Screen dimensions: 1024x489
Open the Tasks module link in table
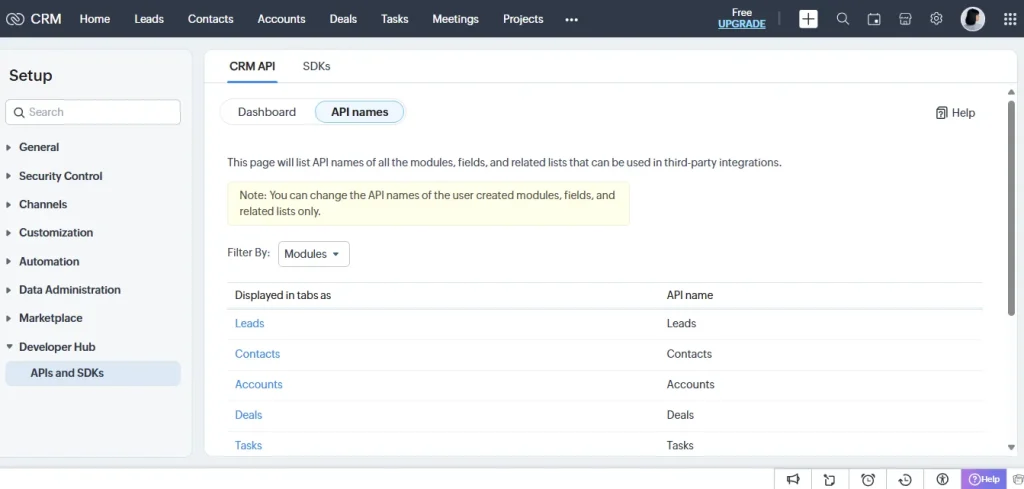pyautogui.click(x=248, y=445)
